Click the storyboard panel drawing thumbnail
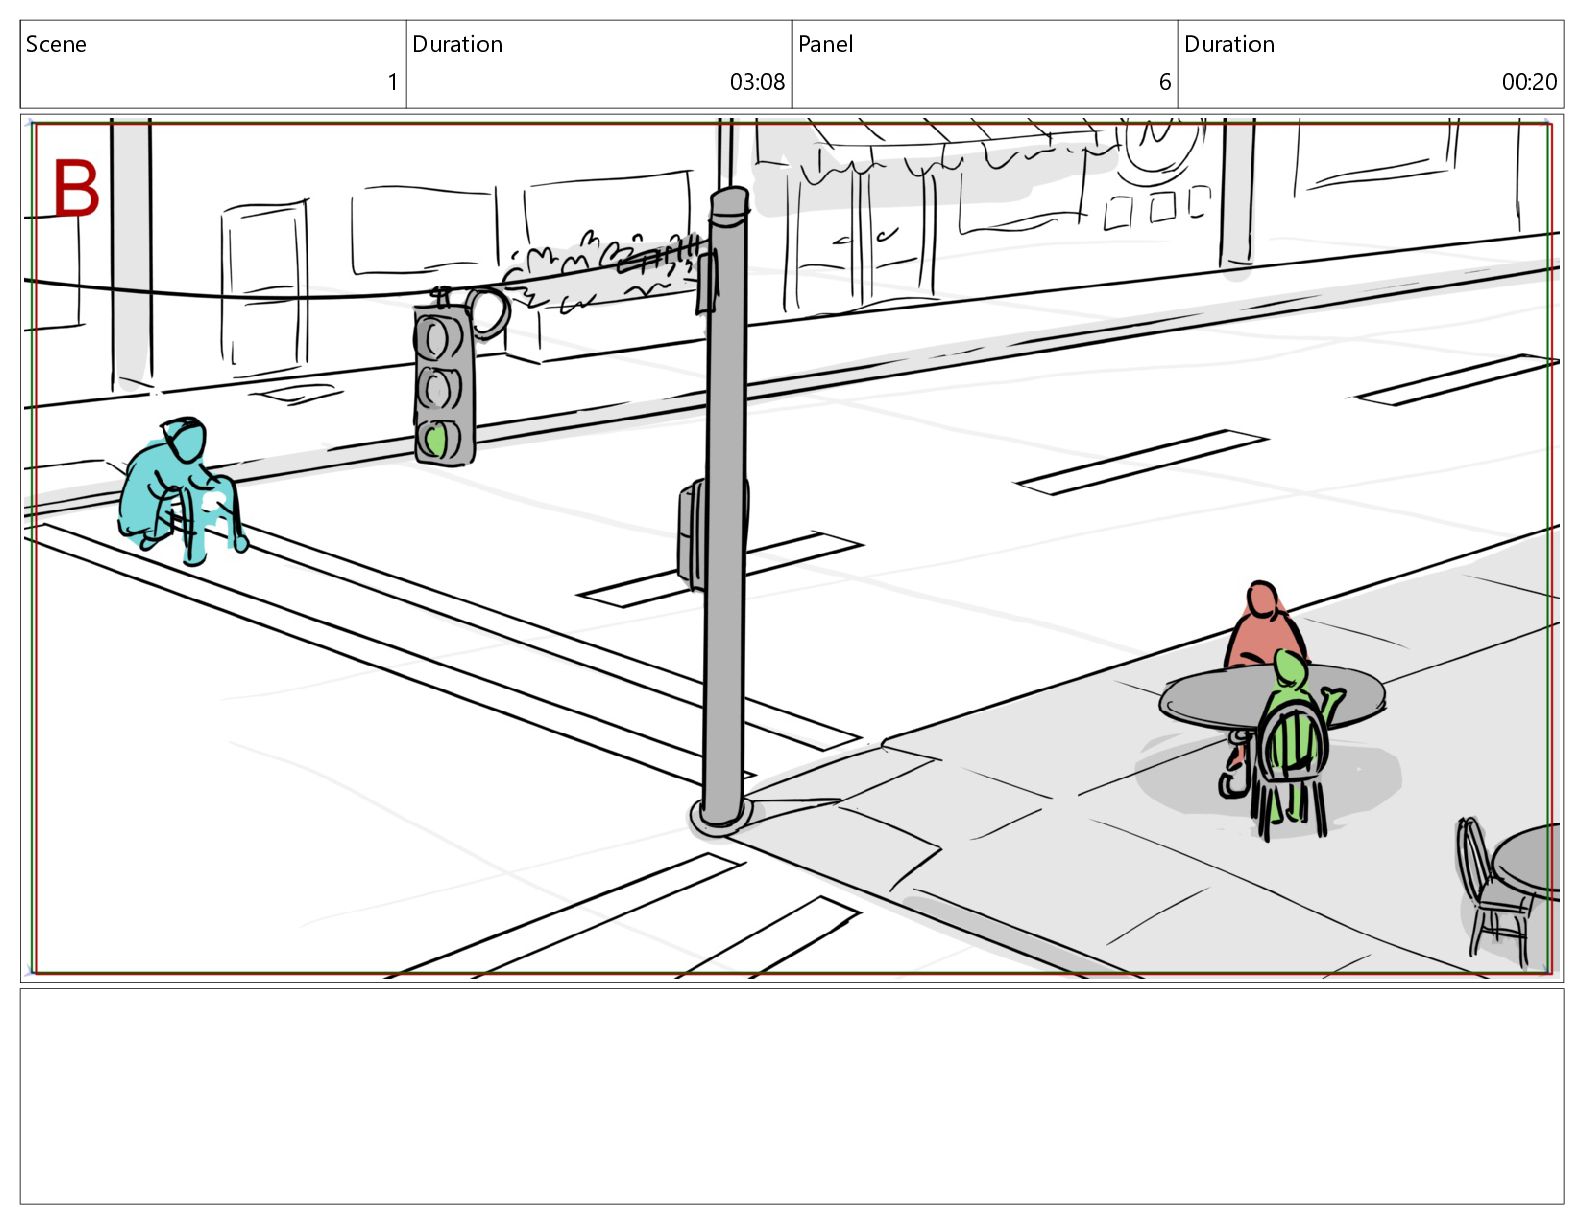 pyautogui.click(x=792, y=547)
